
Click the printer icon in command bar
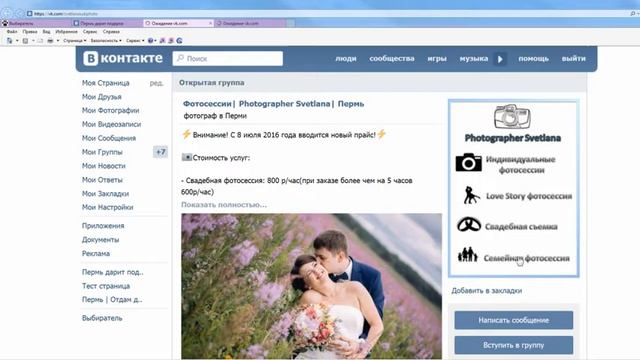click(x=50, y=40)
